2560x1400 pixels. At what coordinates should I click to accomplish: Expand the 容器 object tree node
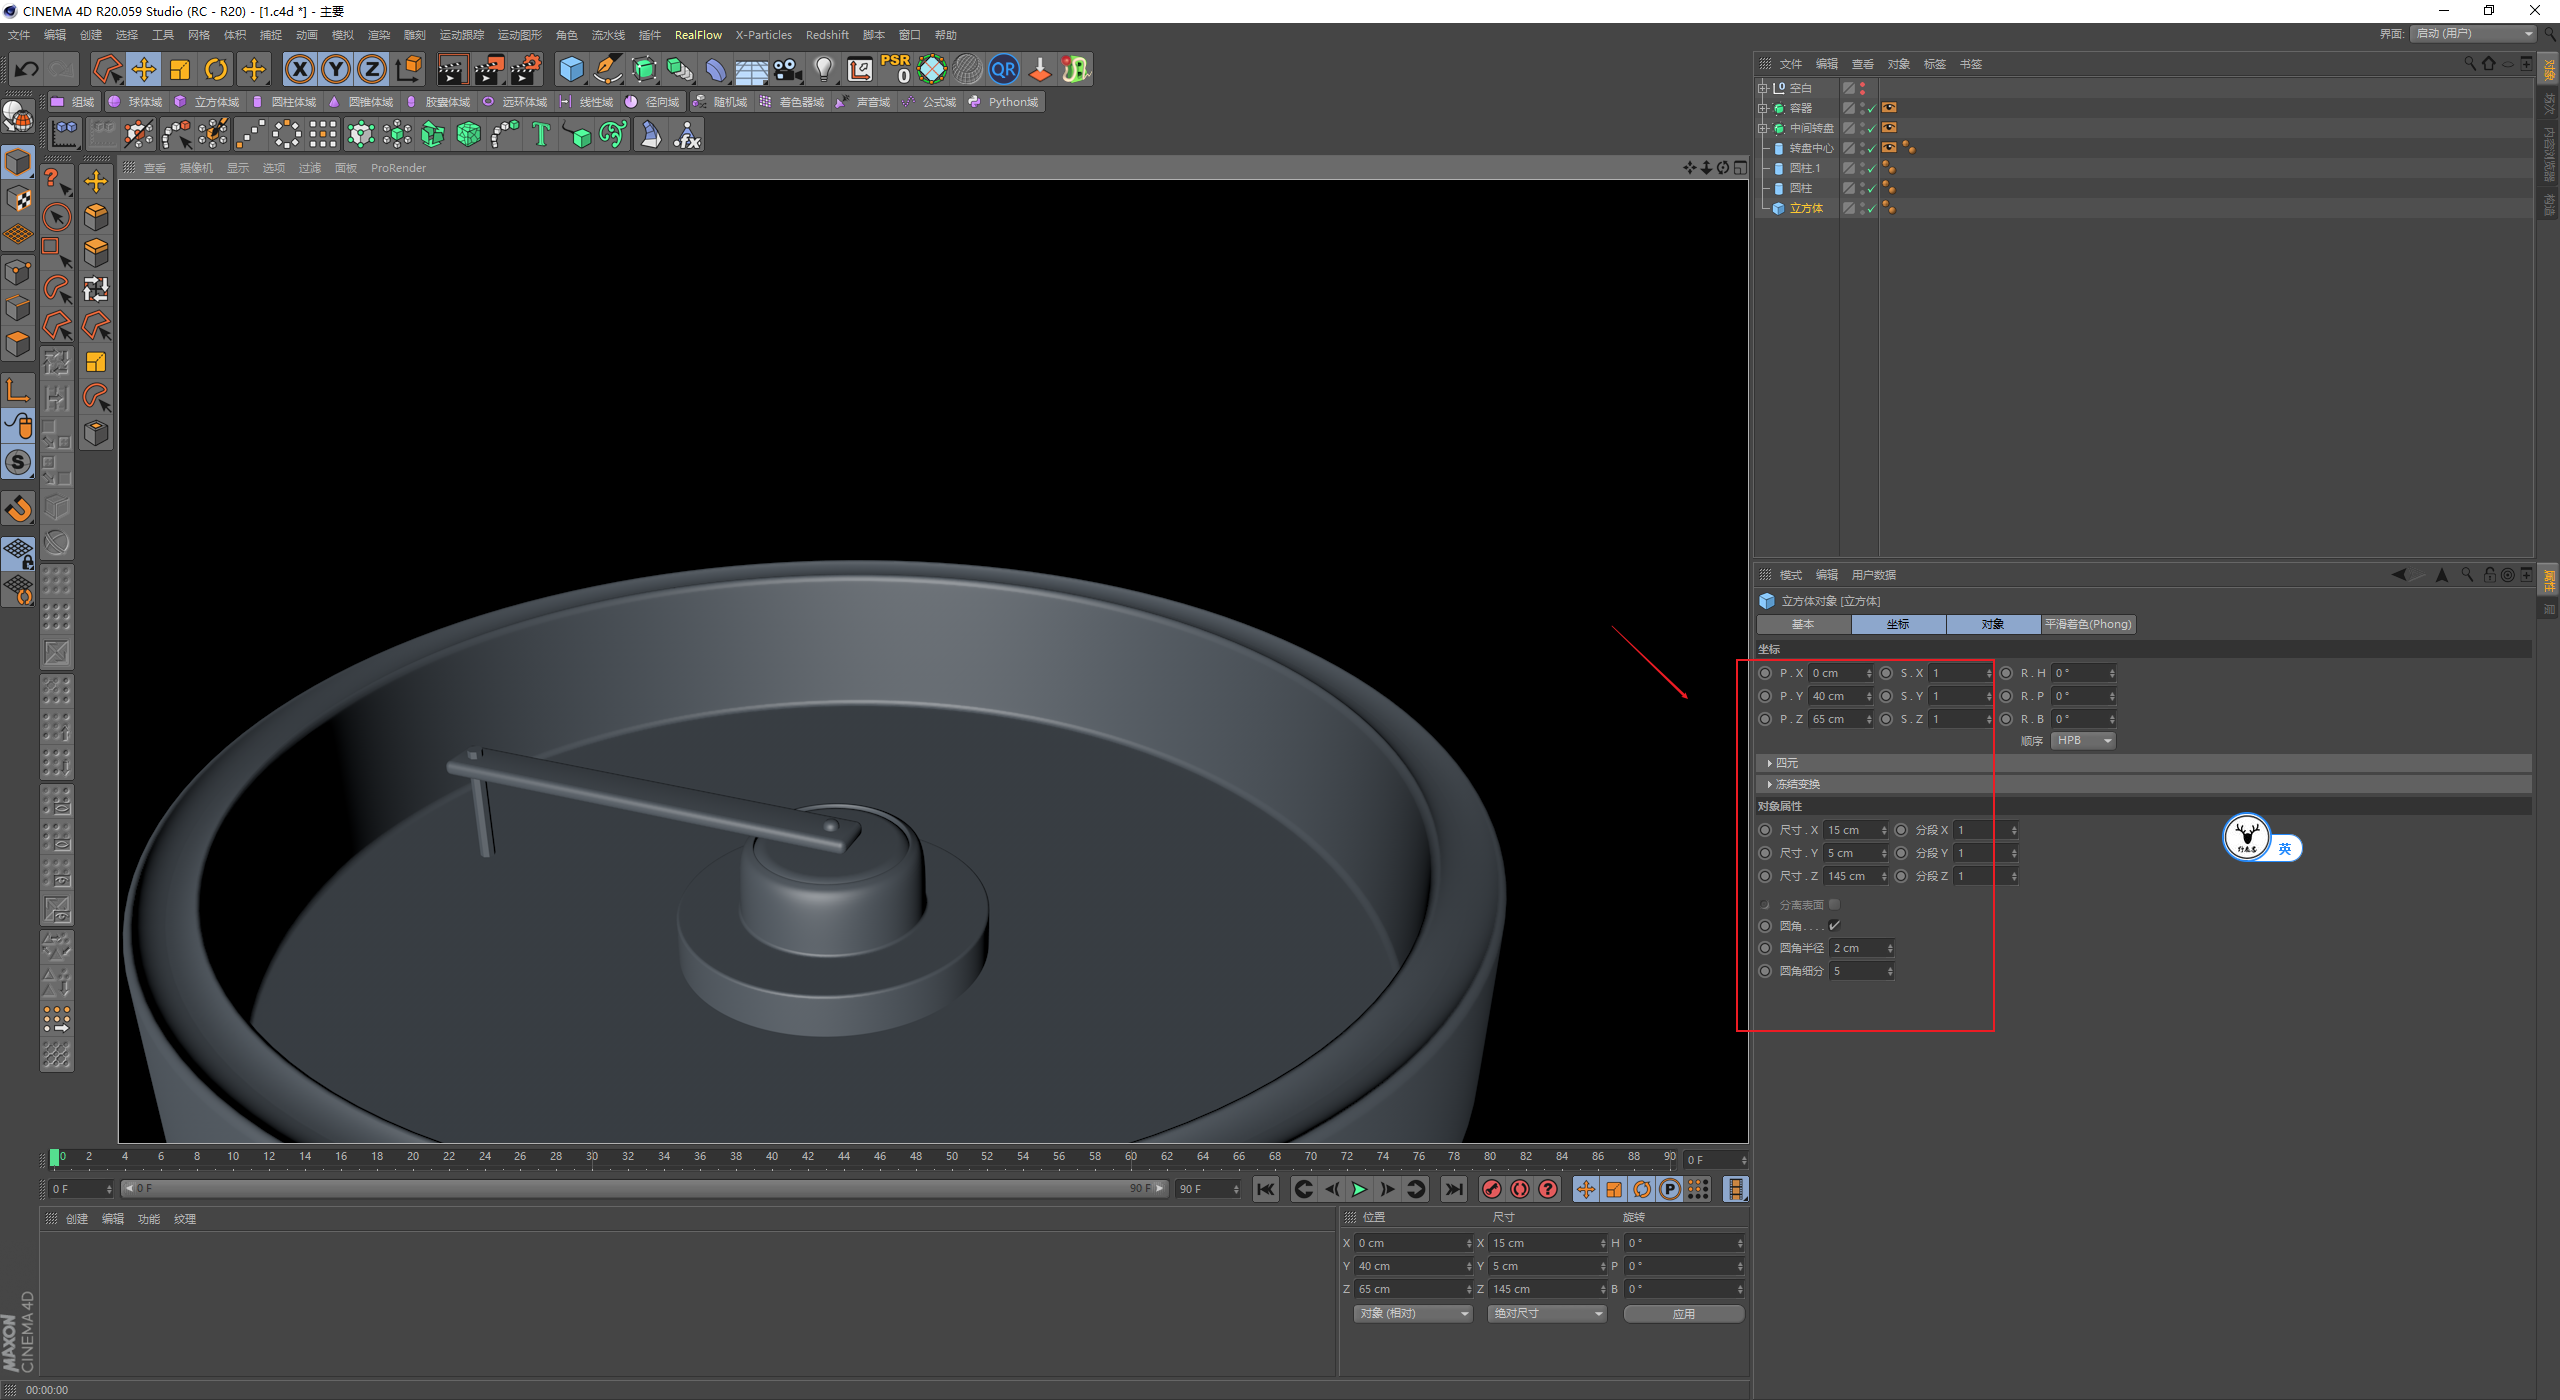click(x=1763, y=108)
